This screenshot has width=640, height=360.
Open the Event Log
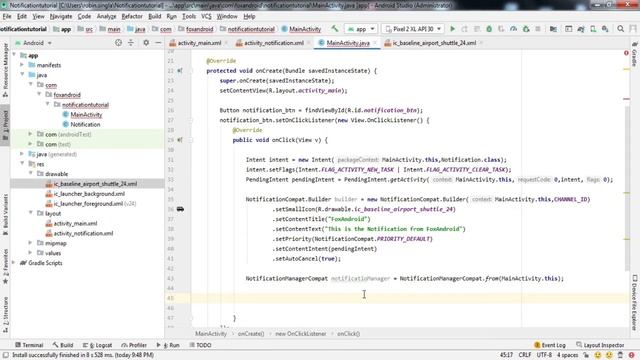[x=550, y=345]
